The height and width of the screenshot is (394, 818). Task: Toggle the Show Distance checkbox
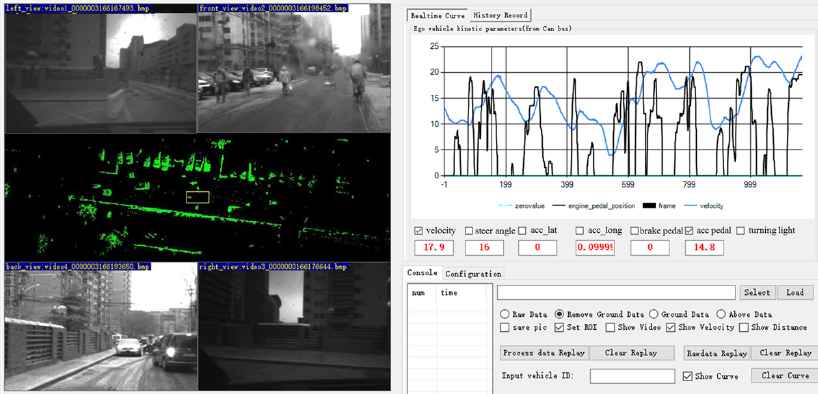click(744, 327)
